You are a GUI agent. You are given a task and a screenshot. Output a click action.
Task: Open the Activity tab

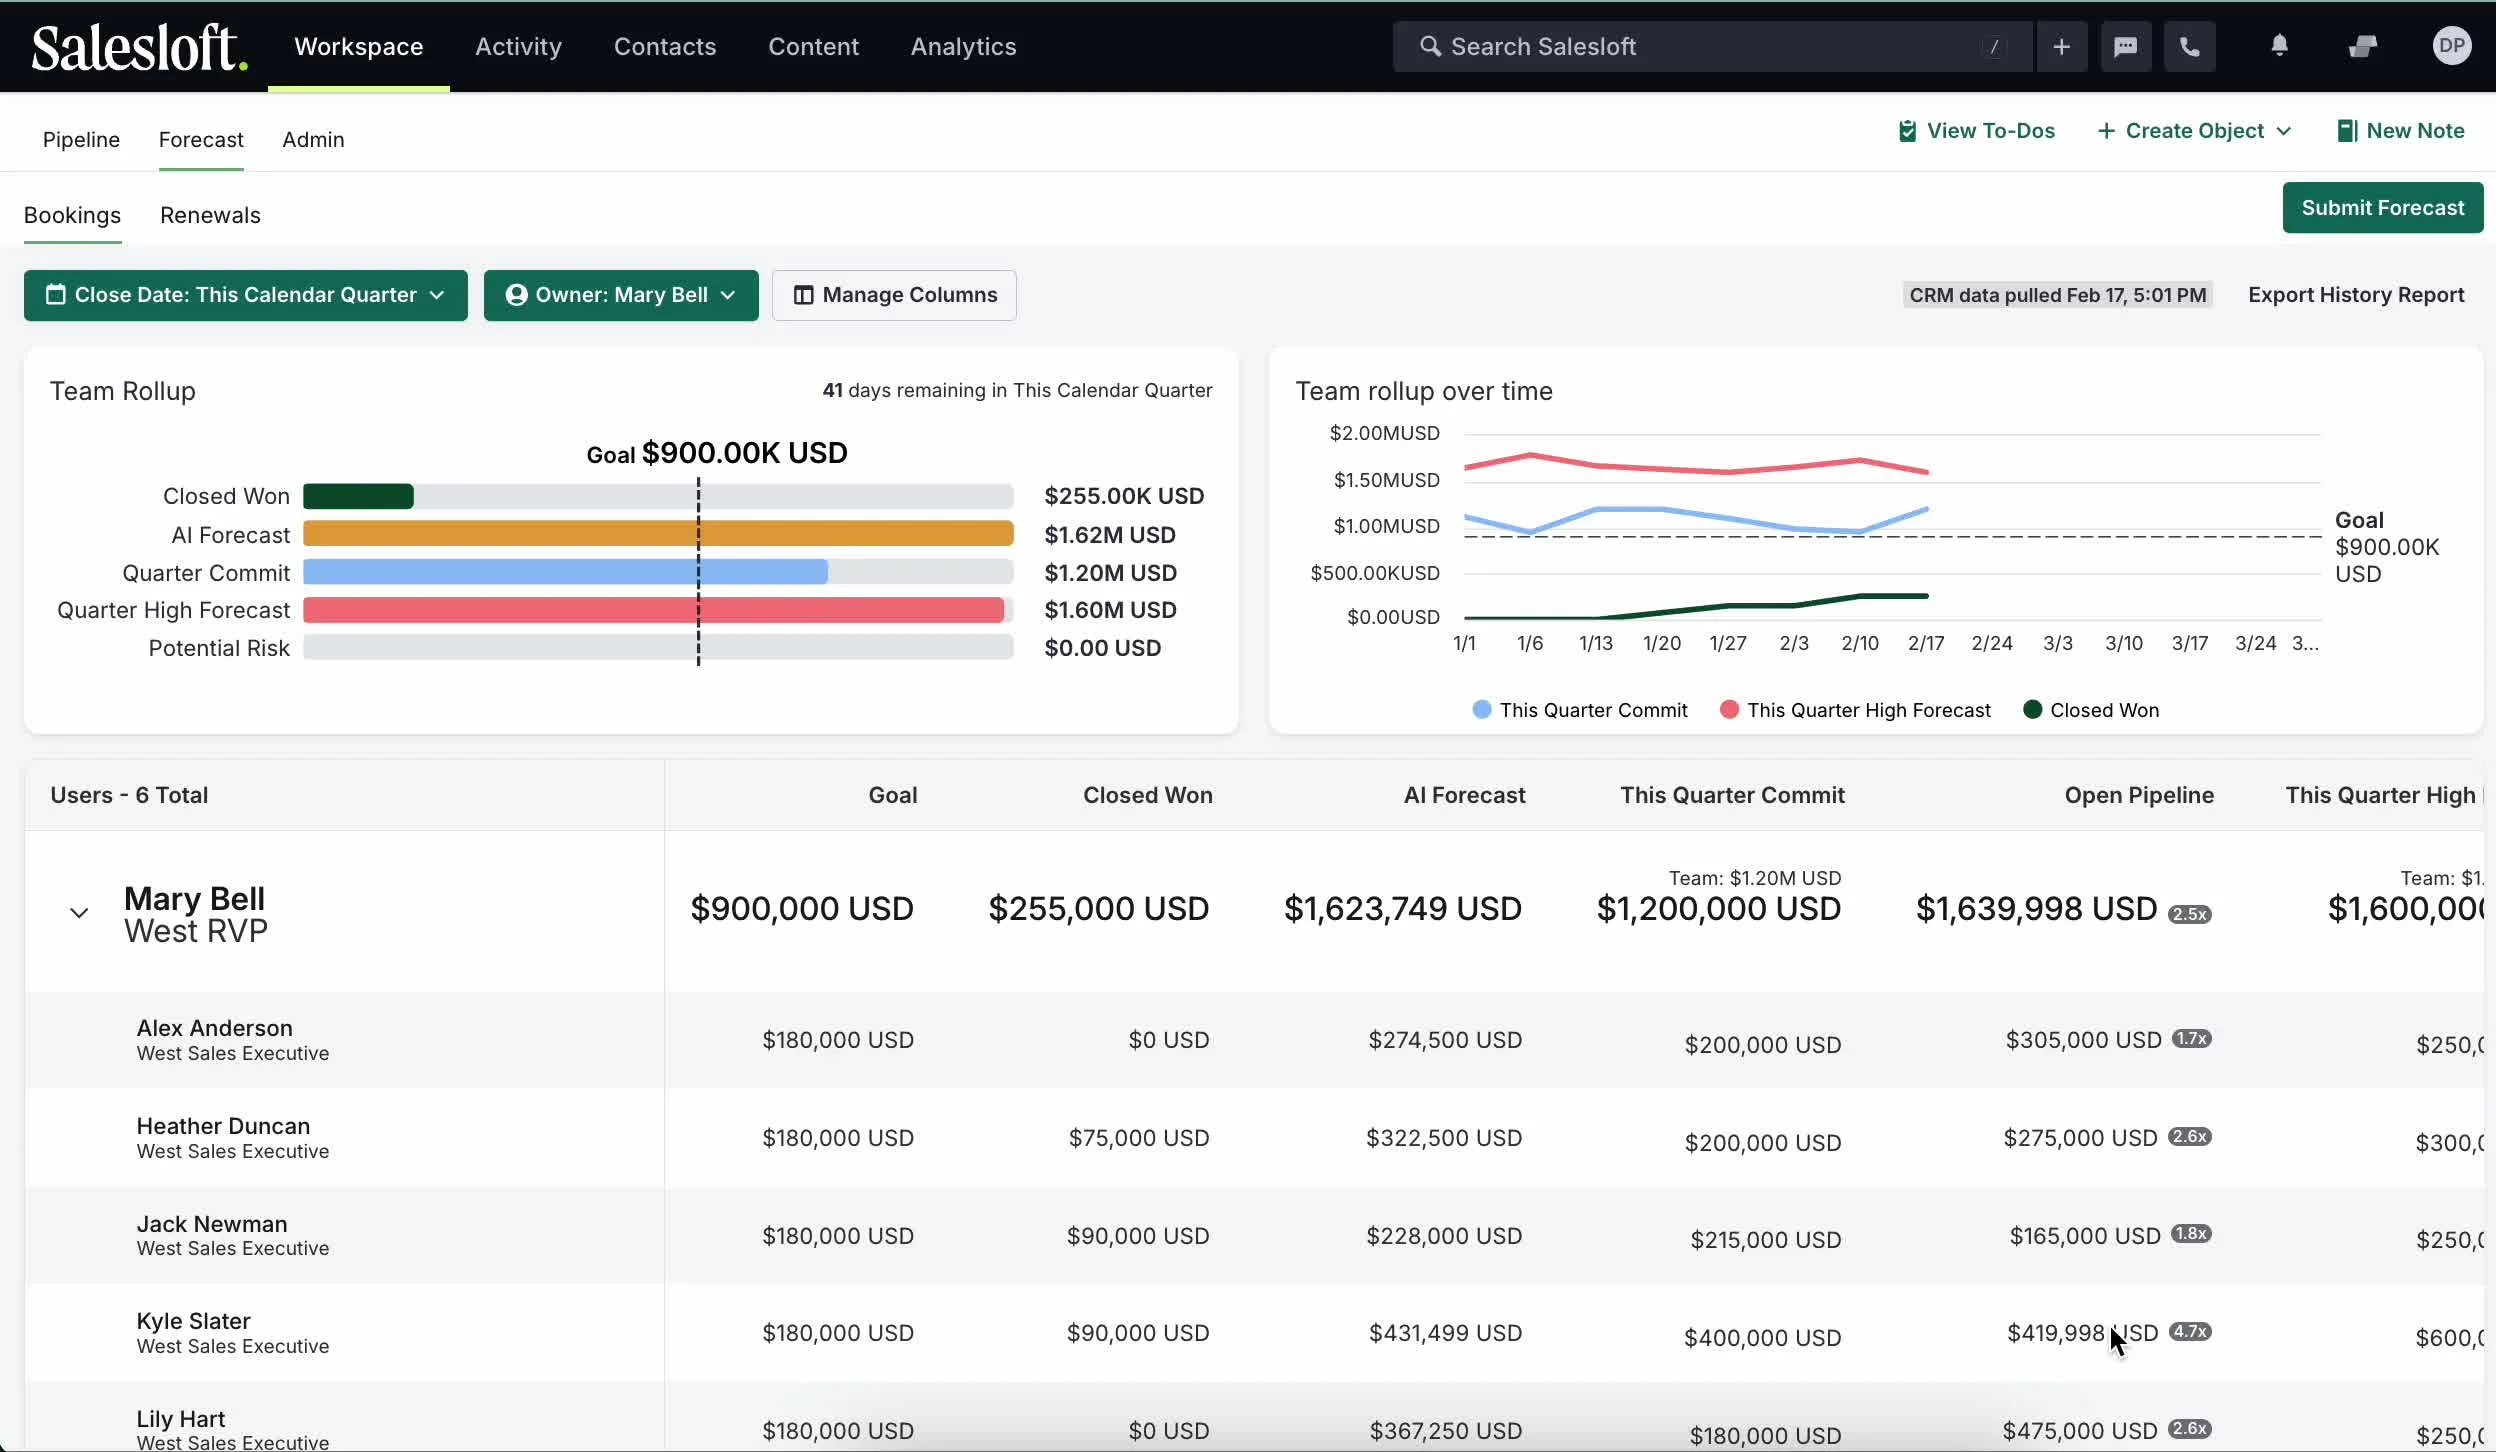tap(518, 46)
